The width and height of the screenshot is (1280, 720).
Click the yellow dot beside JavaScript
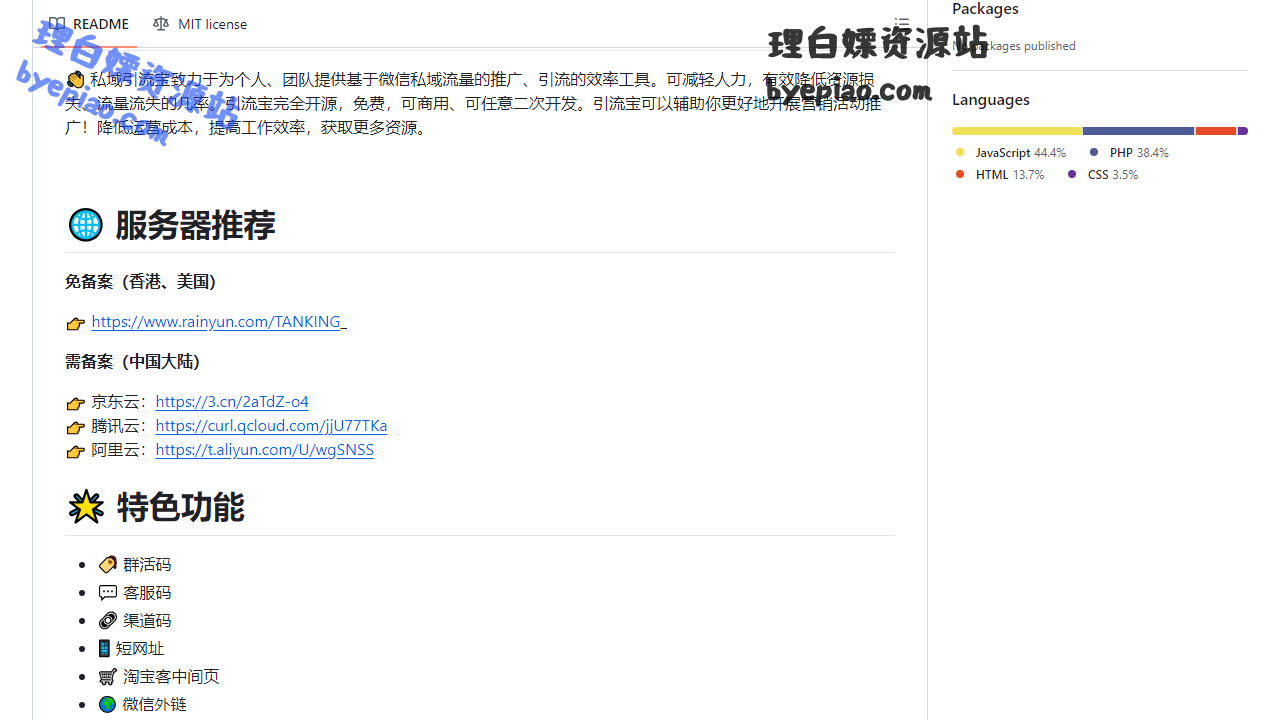(960, 153)
